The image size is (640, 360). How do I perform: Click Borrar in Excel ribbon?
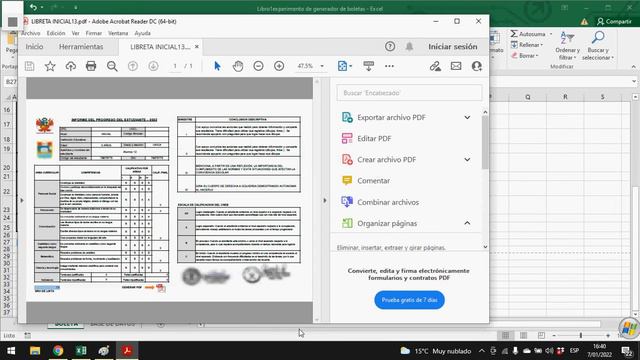[525, 56]
